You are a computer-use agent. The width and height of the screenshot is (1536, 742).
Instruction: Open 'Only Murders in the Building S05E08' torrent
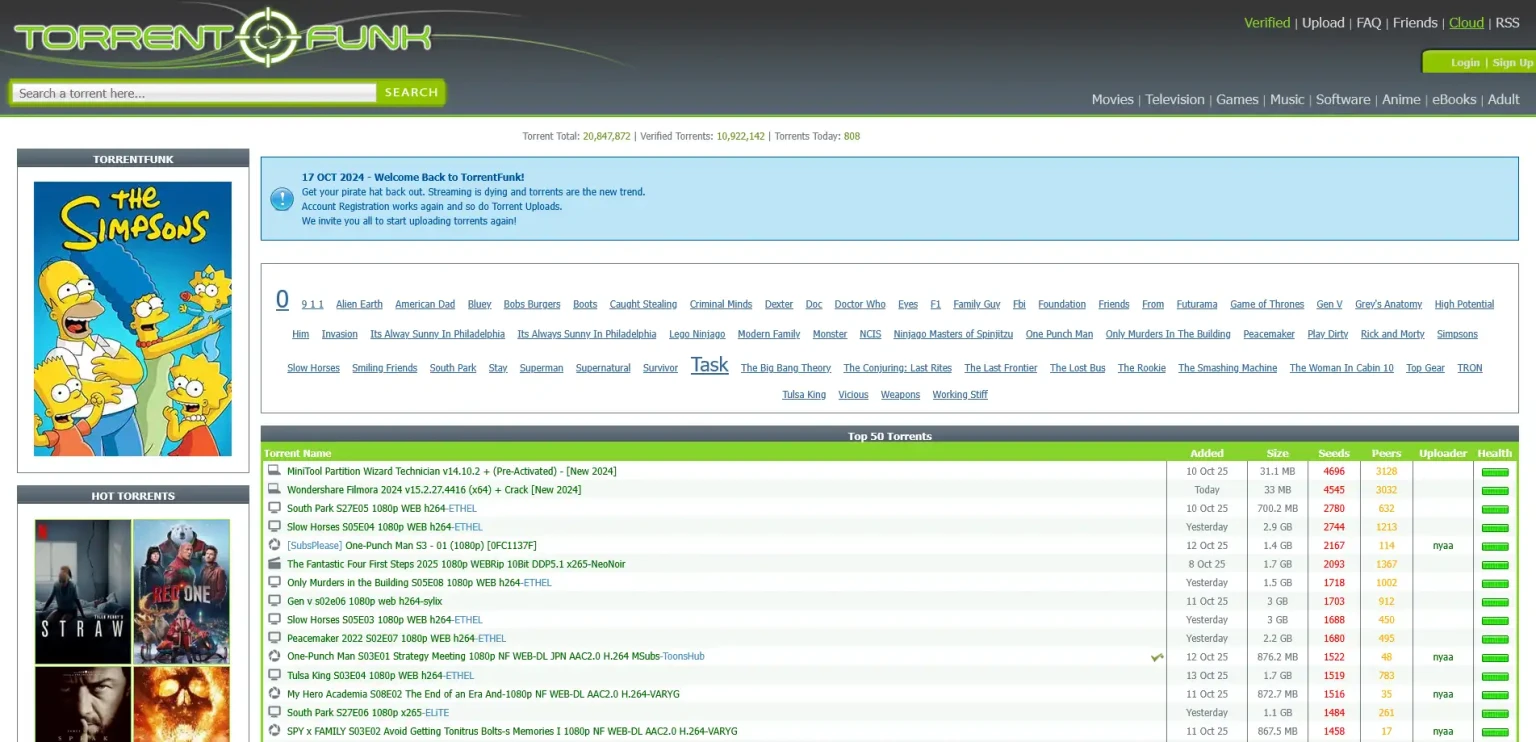click(419, 582)
